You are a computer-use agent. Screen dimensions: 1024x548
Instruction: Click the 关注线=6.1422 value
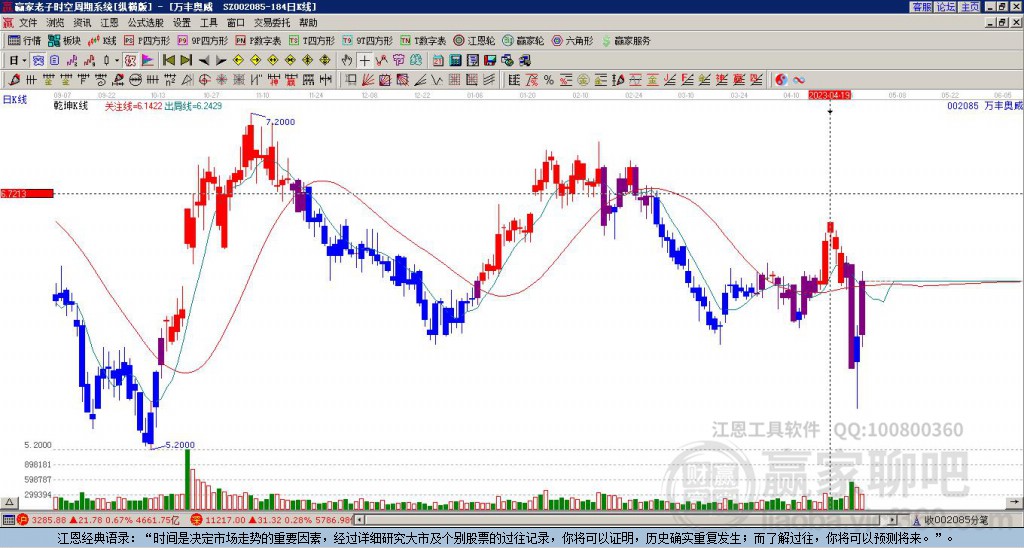pyautogui.click(x=133, y=106)
